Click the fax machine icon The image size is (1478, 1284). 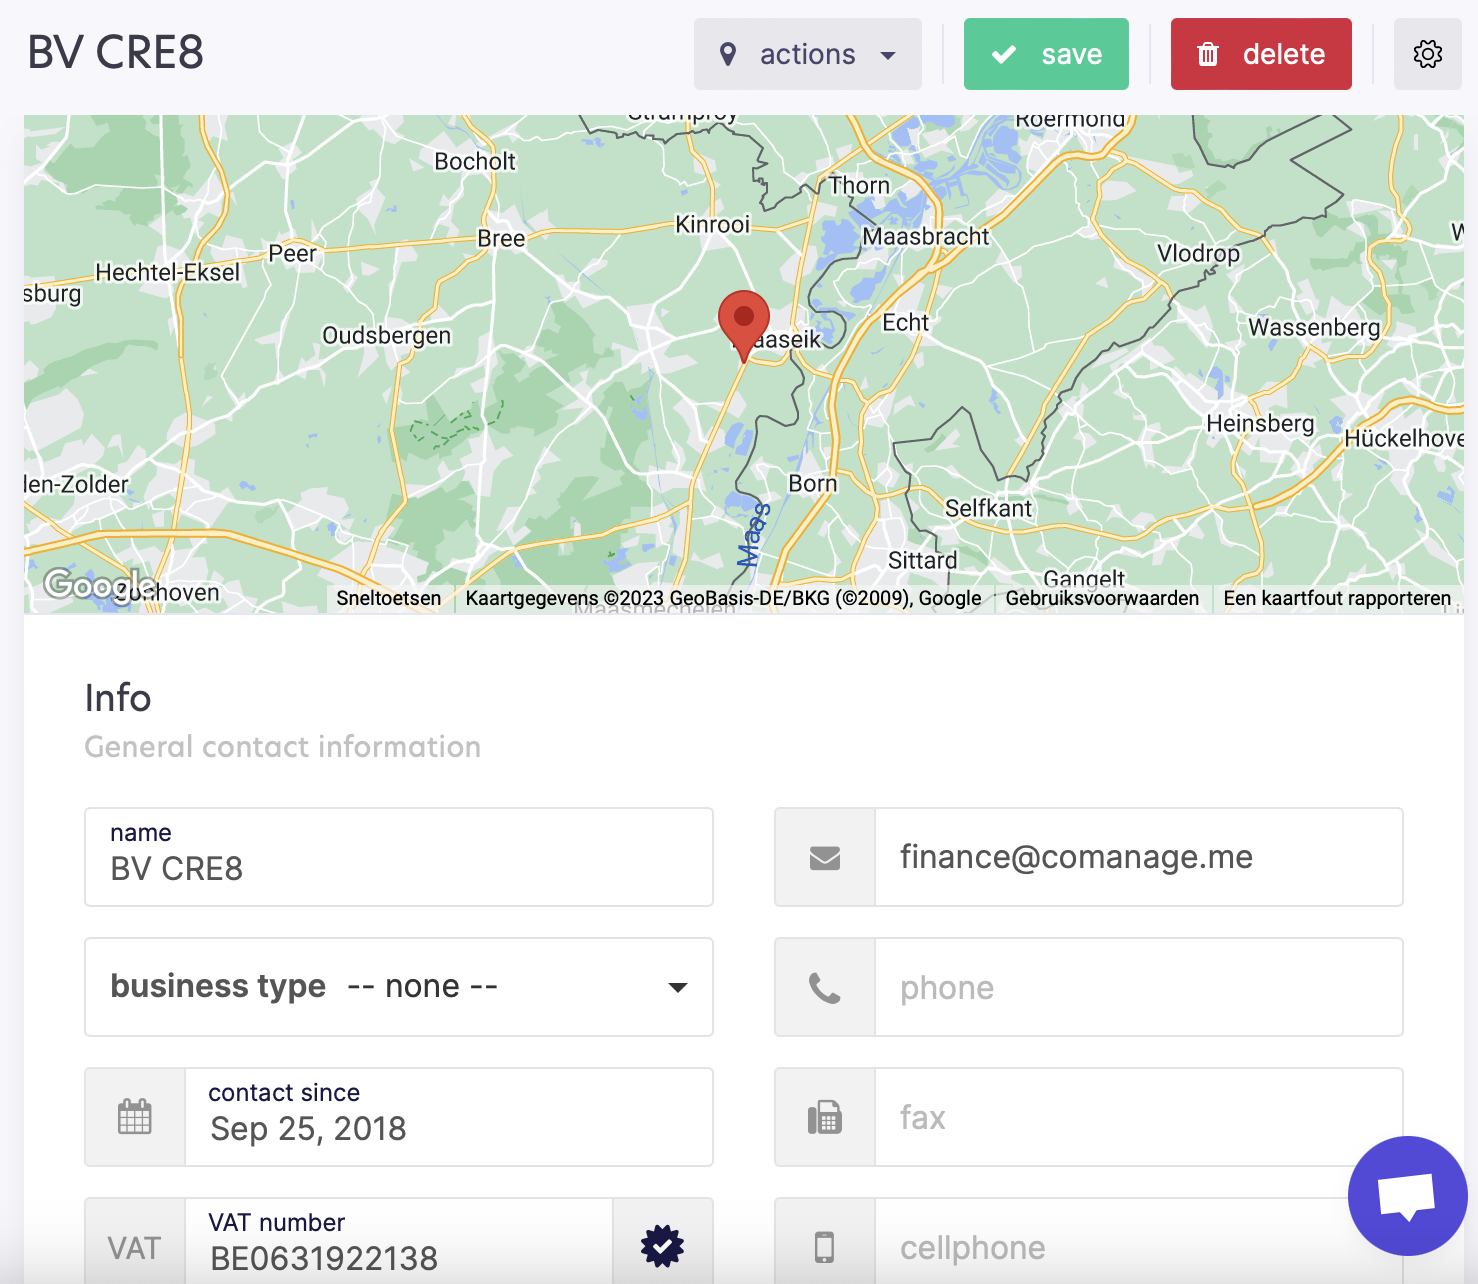825,1117
